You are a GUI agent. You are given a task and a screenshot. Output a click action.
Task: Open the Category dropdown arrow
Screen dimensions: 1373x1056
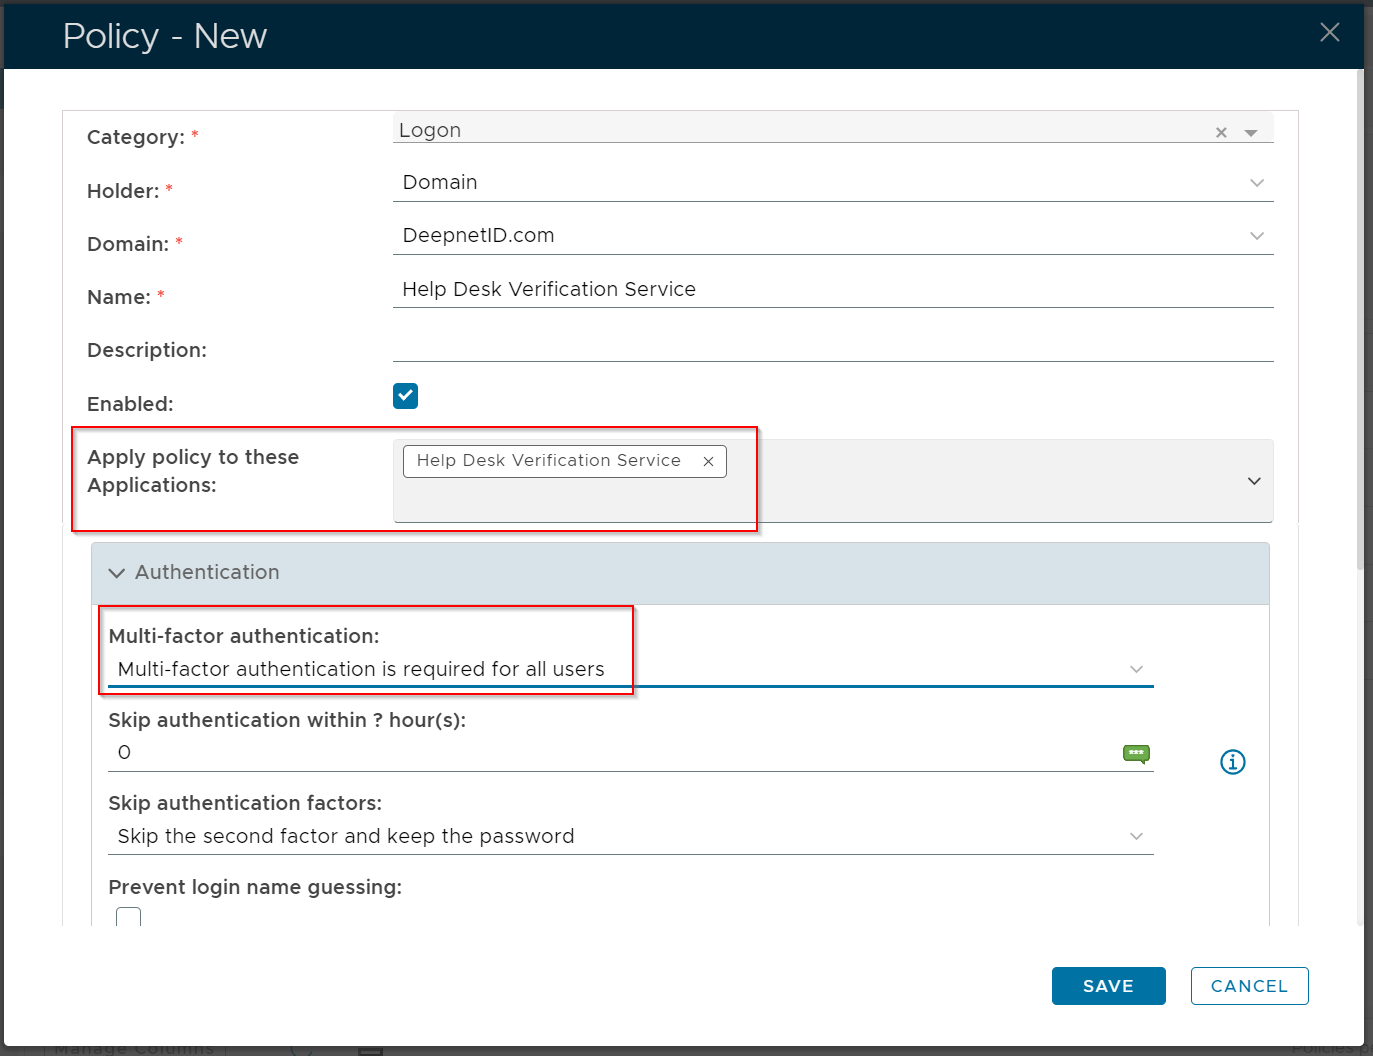(1251, 133)
